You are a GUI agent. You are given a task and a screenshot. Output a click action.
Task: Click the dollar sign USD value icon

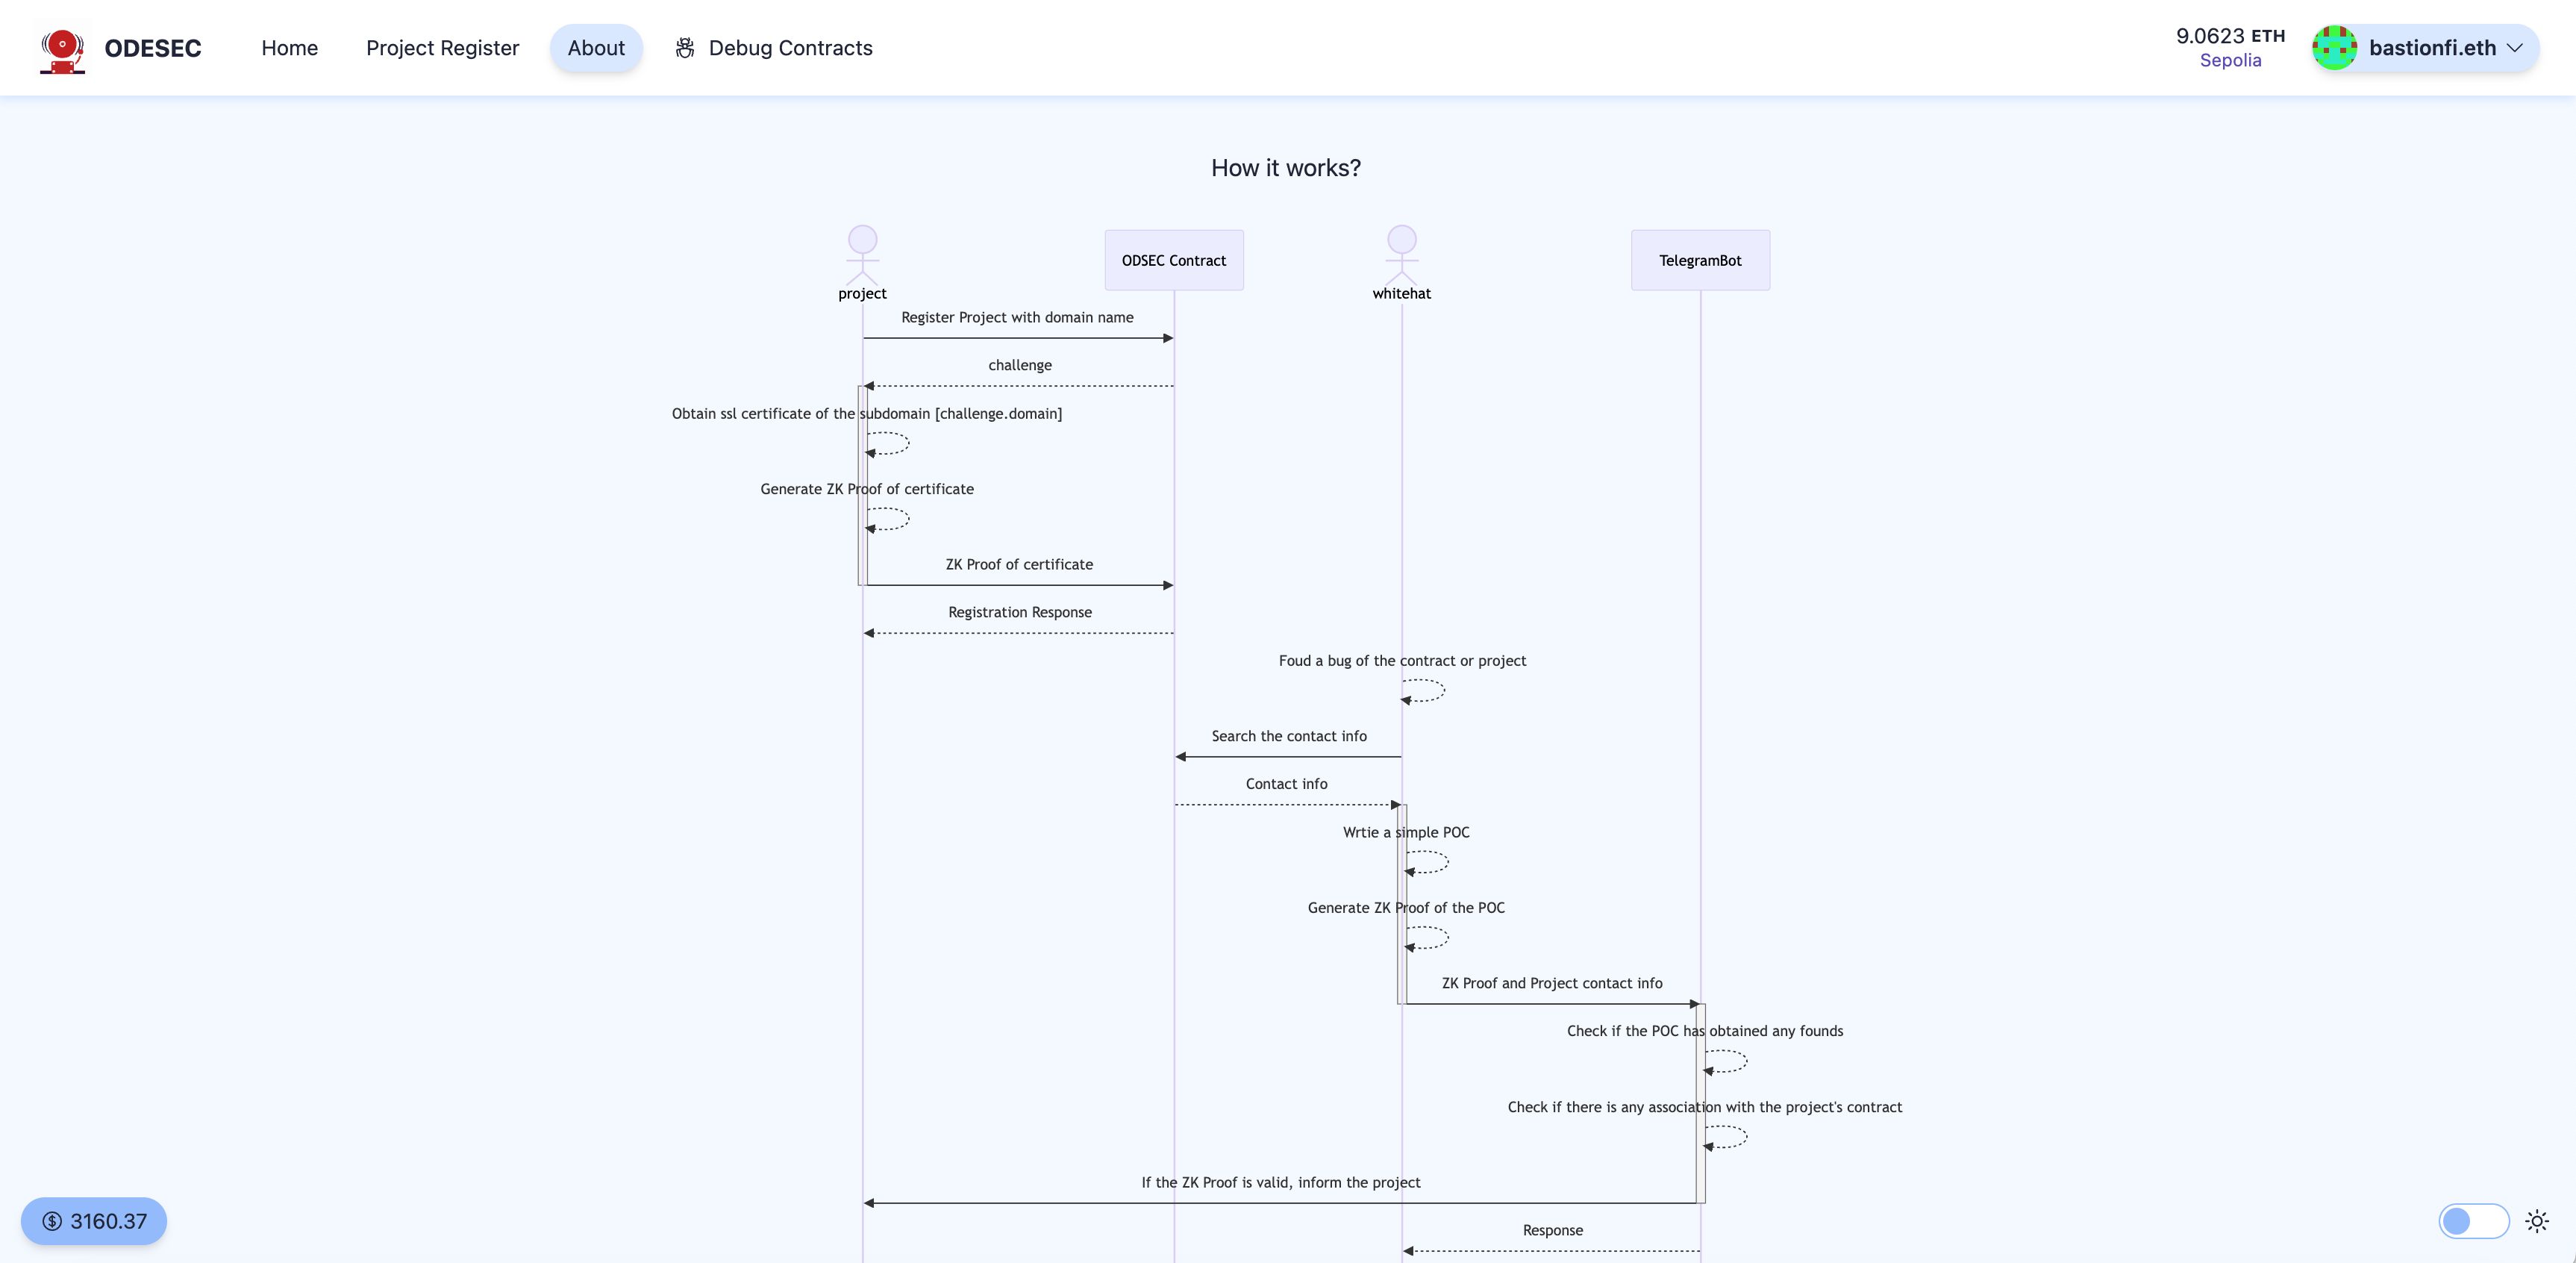click(51, 1220)
